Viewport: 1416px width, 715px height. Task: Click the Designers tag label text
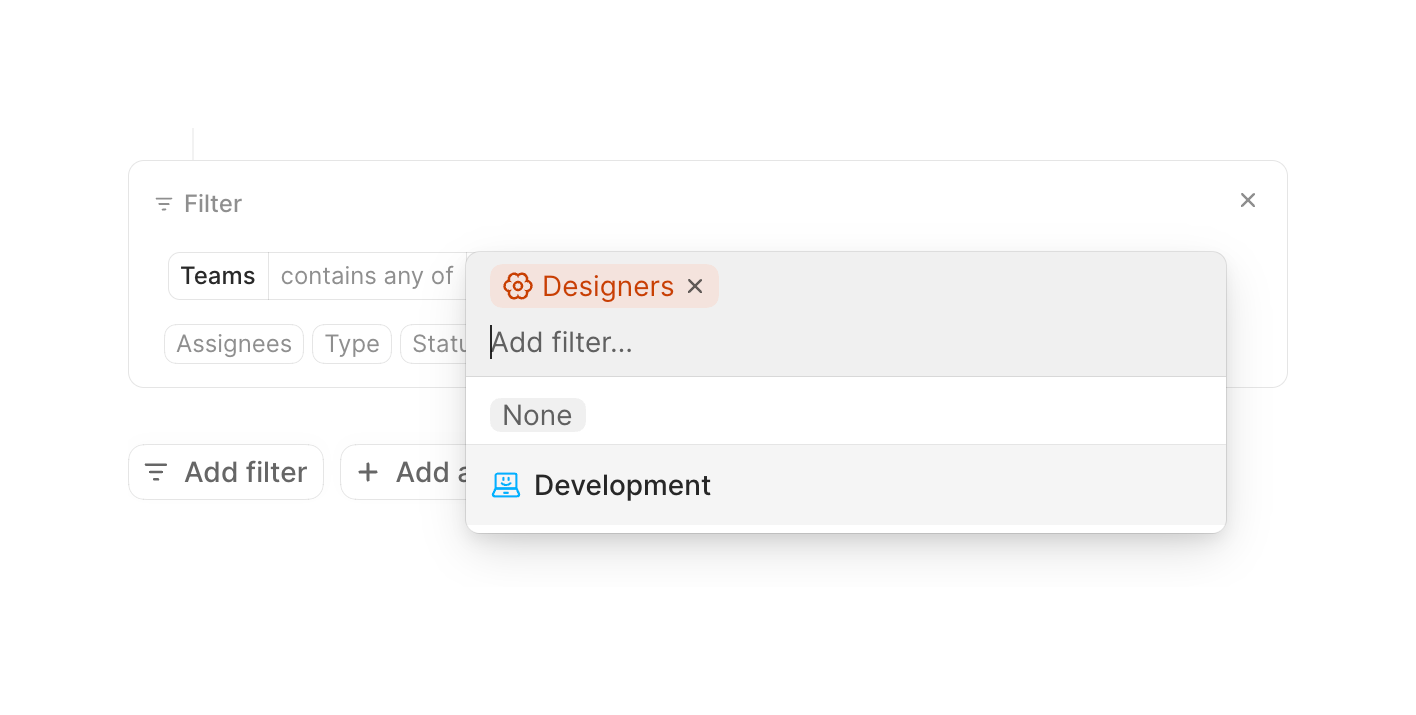608,286
